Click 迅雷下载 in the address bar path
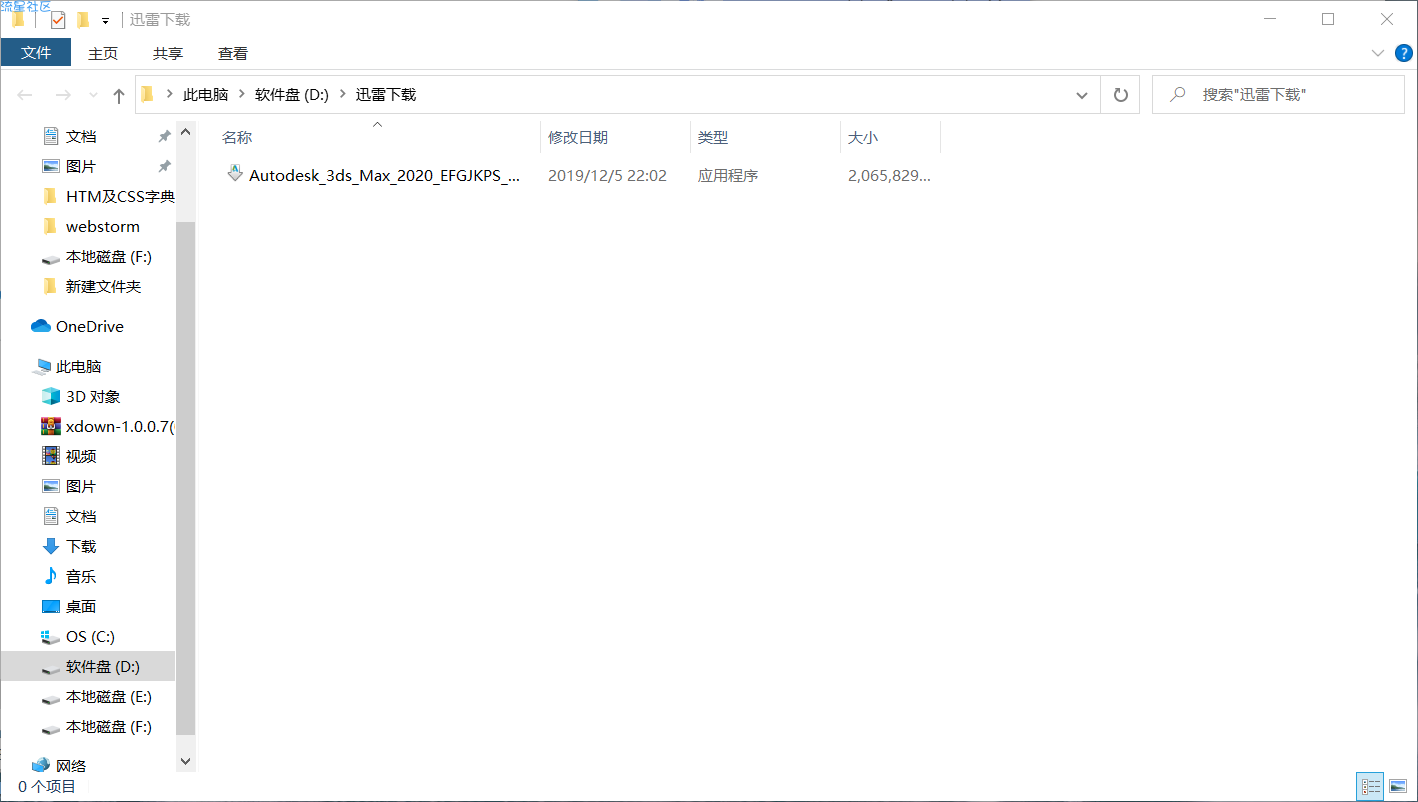Image resolution: width=1418 pixels, height=802 pixels. [386, 95]
